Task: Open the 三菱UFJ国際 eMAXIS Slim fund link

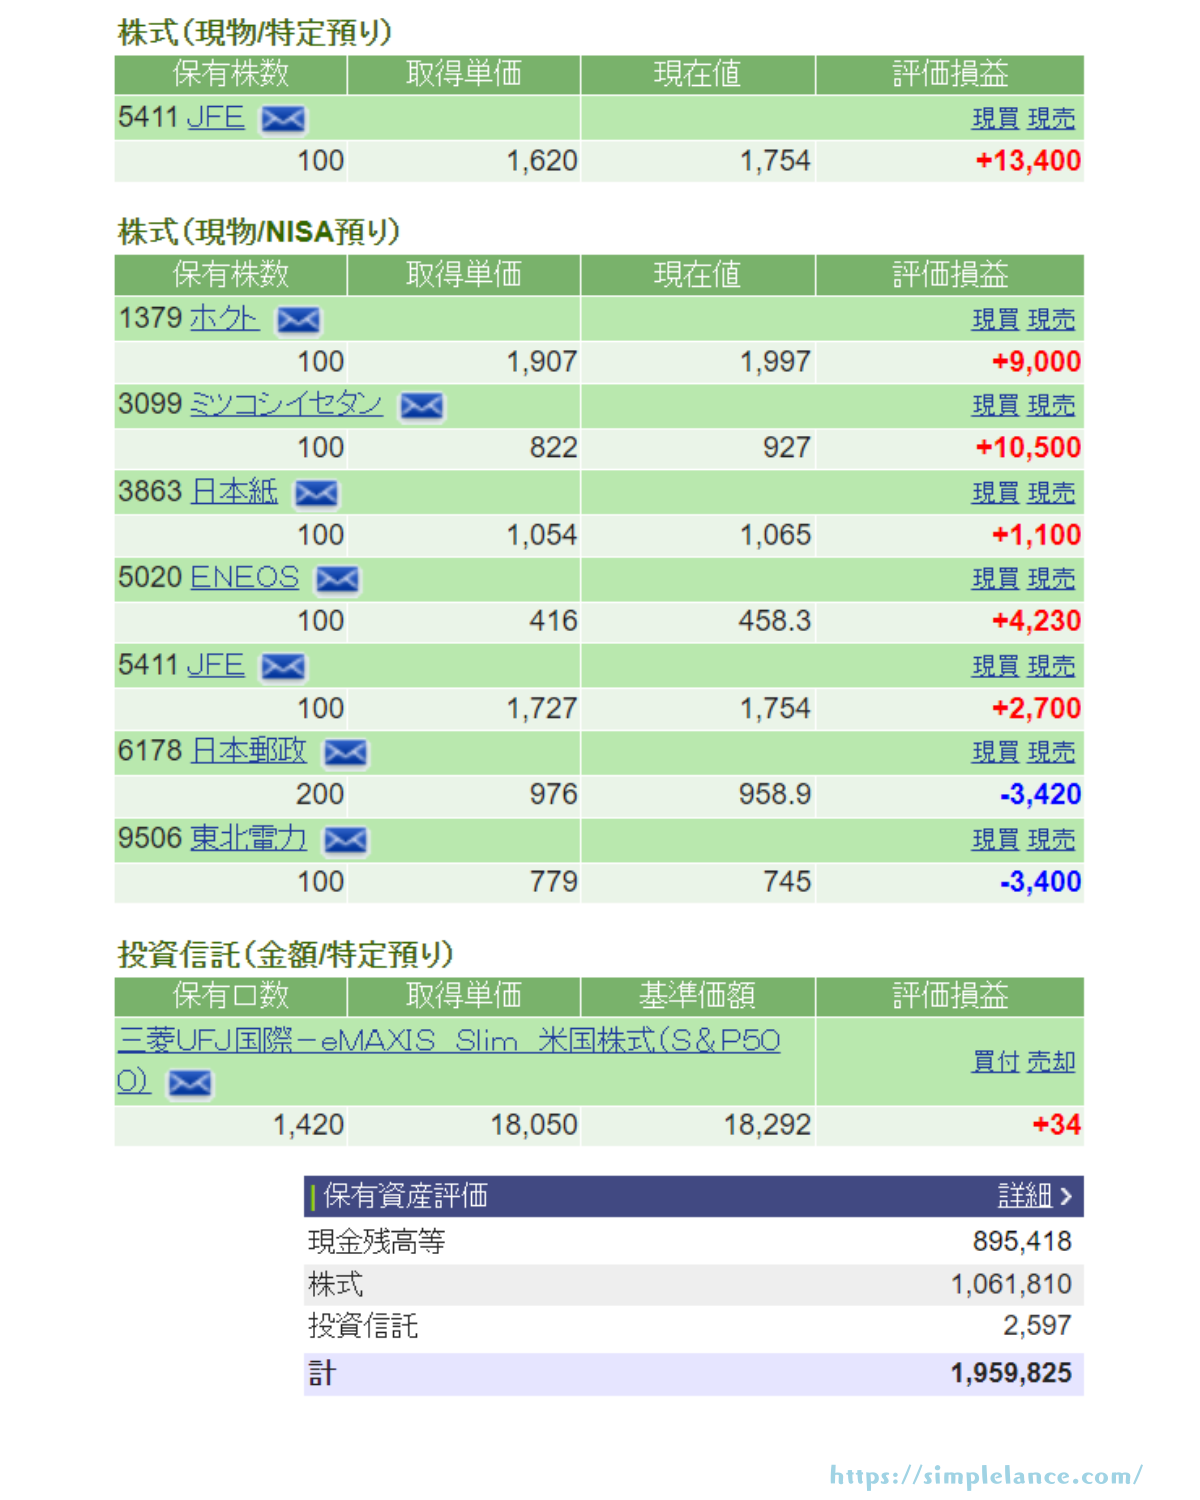Action: (x=448, y=1041)
